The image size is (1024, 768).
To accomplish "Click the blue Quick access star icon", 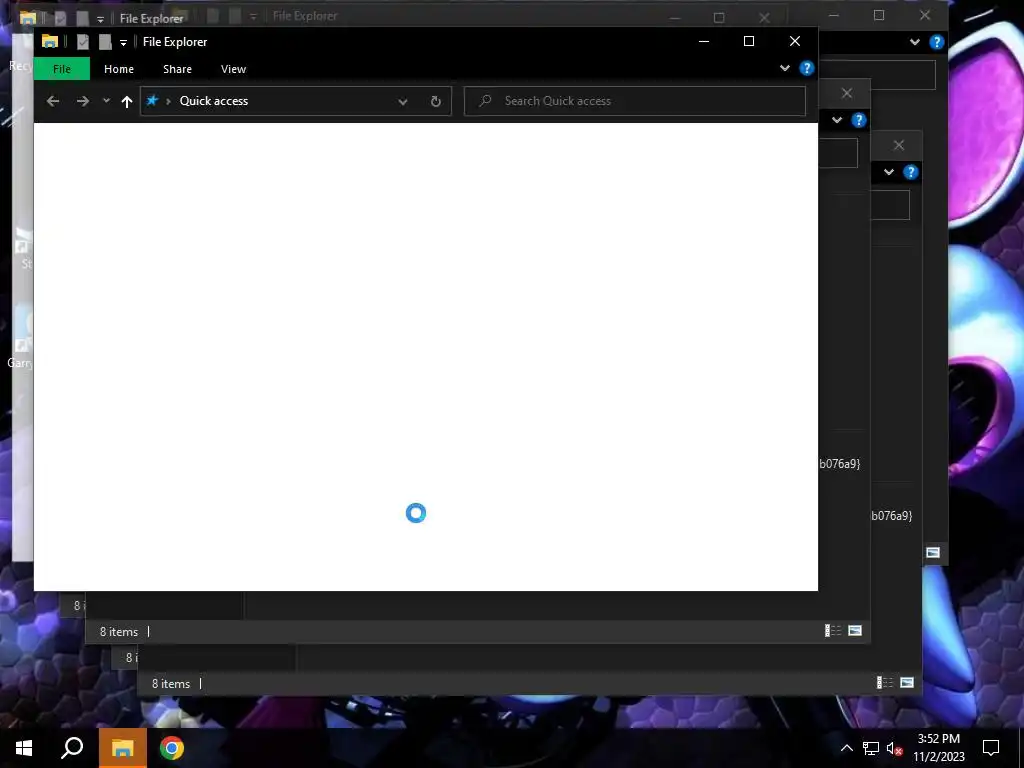I will coord(152,101).
